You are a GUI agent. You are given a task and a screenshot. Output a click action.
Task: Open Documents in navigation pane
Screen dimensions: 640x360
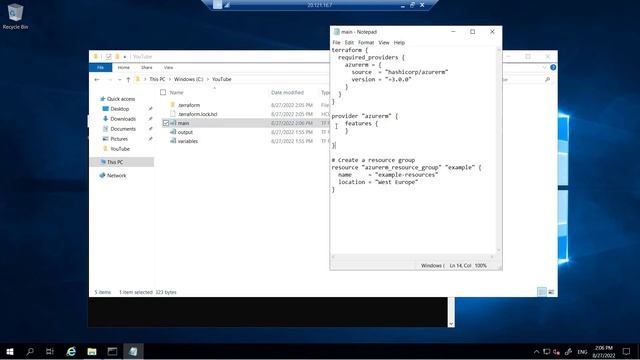pos(123,129)
